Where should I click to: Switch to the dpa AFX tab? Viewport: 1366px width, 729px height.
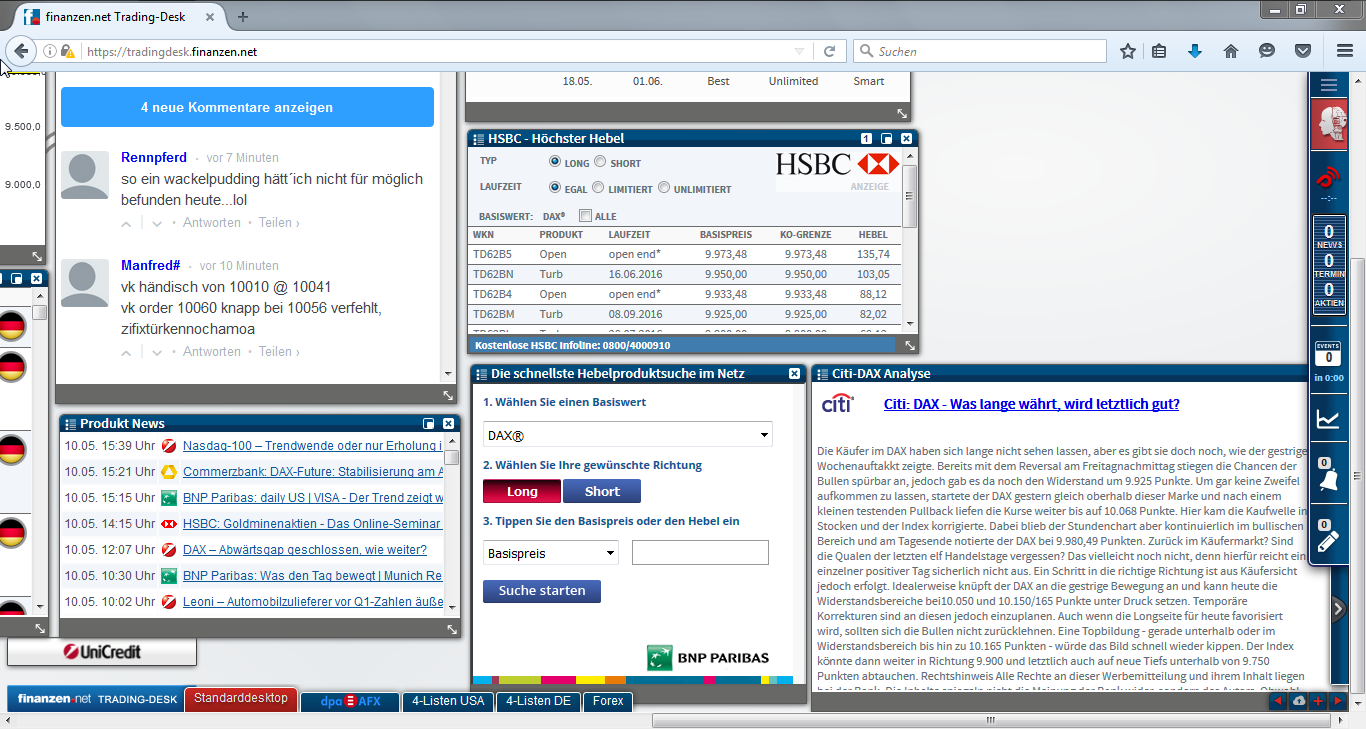[x=350, y=701]
